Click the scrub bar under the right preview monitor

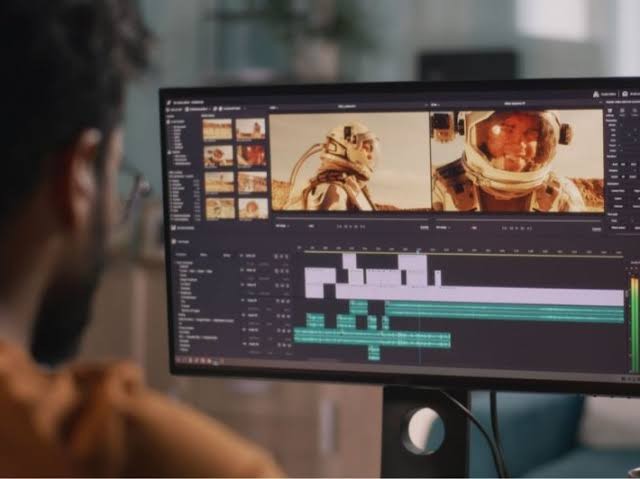pos(518,221)
